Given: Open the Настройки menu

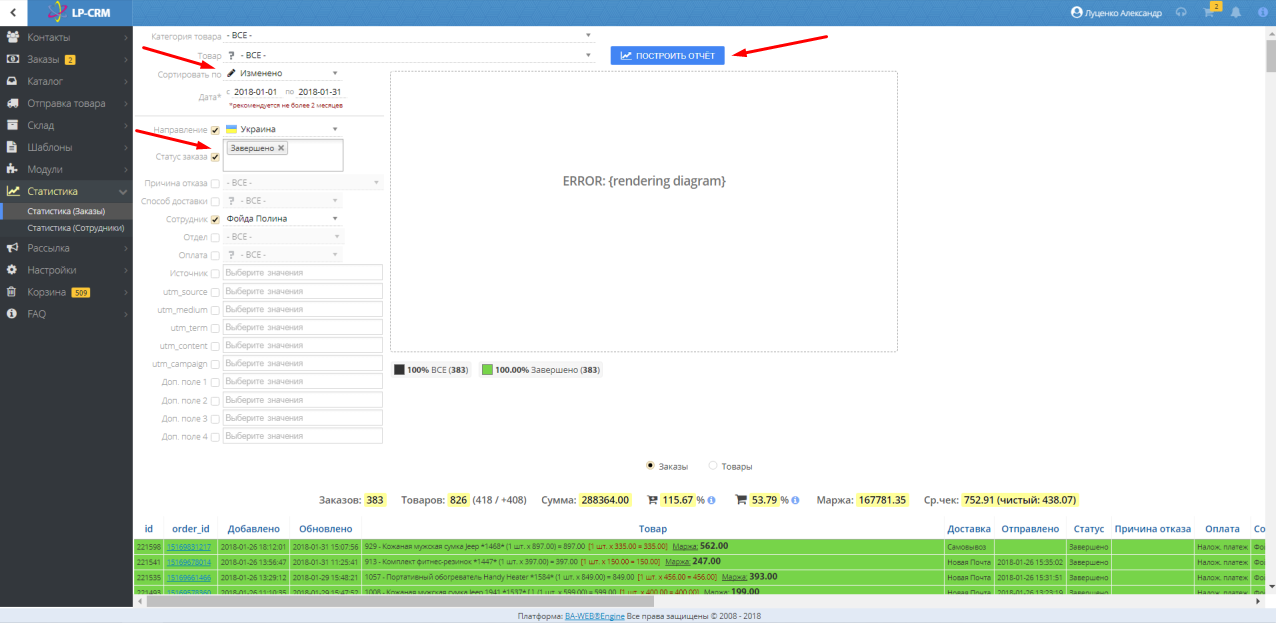Looking at the screenshot, I should (66, 270).
